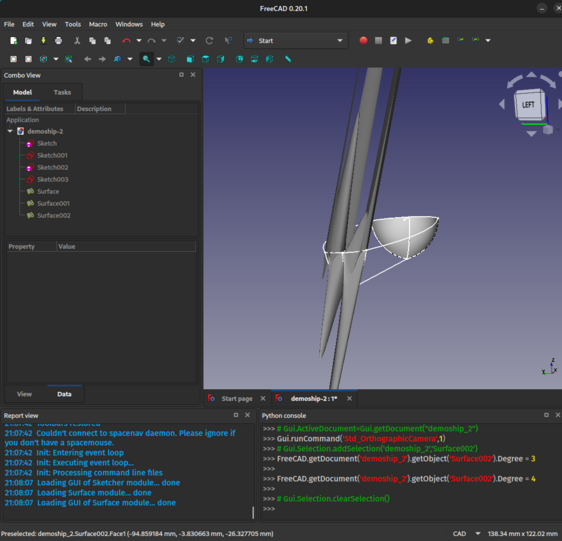The width and height of the screenshot is (562, 541).
Task: Open the Windows menu
Action: point(129,24)
